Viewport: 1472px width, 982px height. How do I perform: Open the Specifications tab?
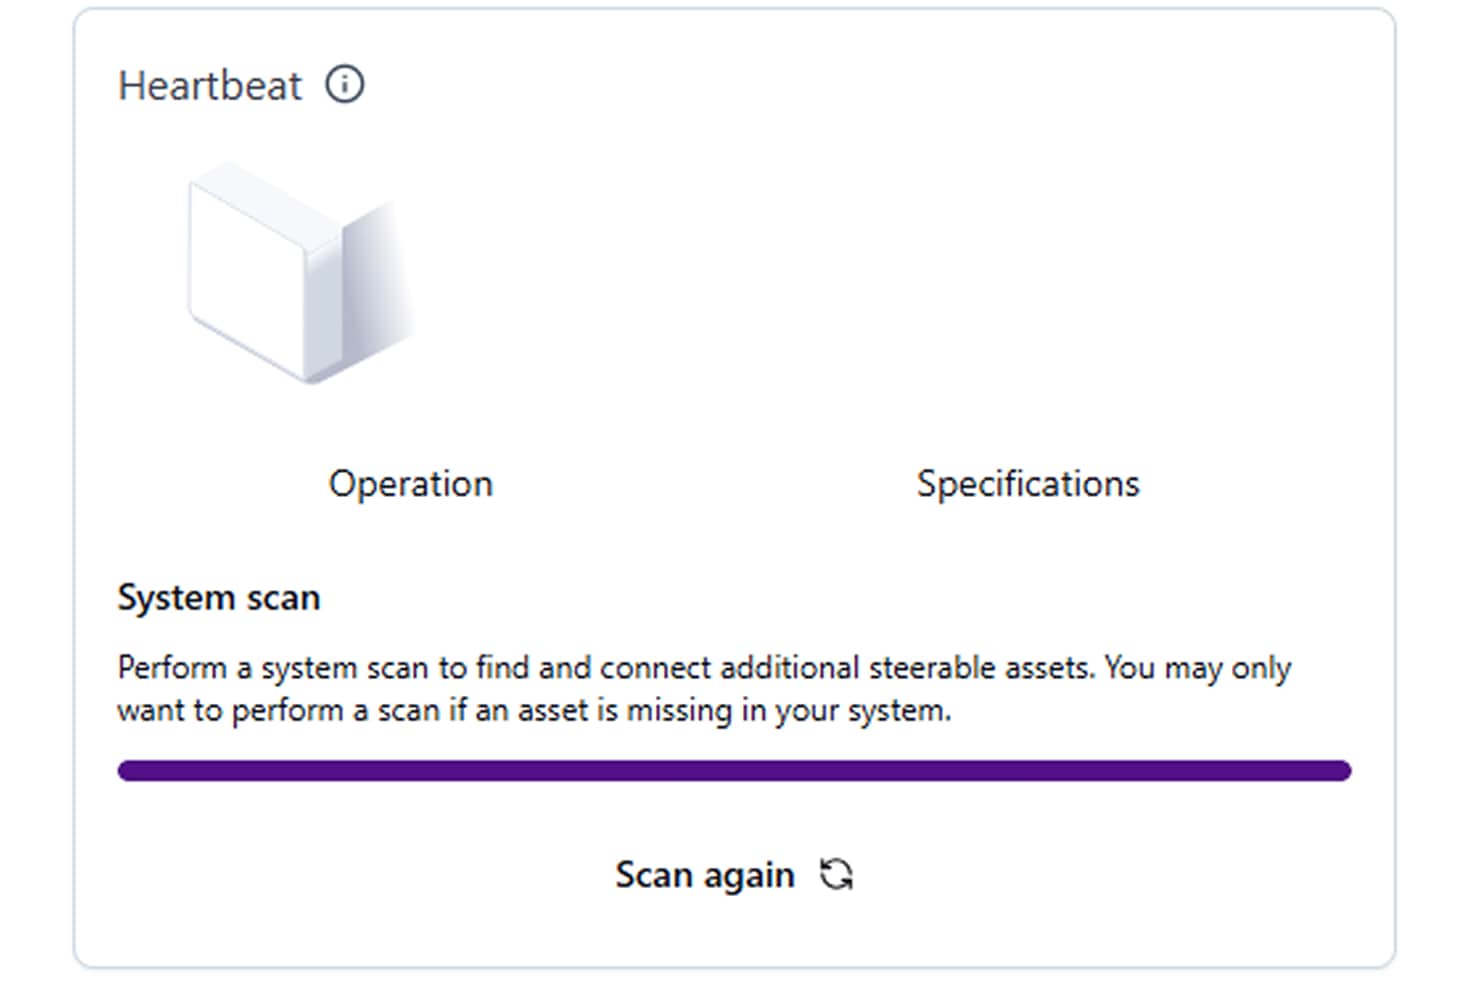pos(1028,484)
